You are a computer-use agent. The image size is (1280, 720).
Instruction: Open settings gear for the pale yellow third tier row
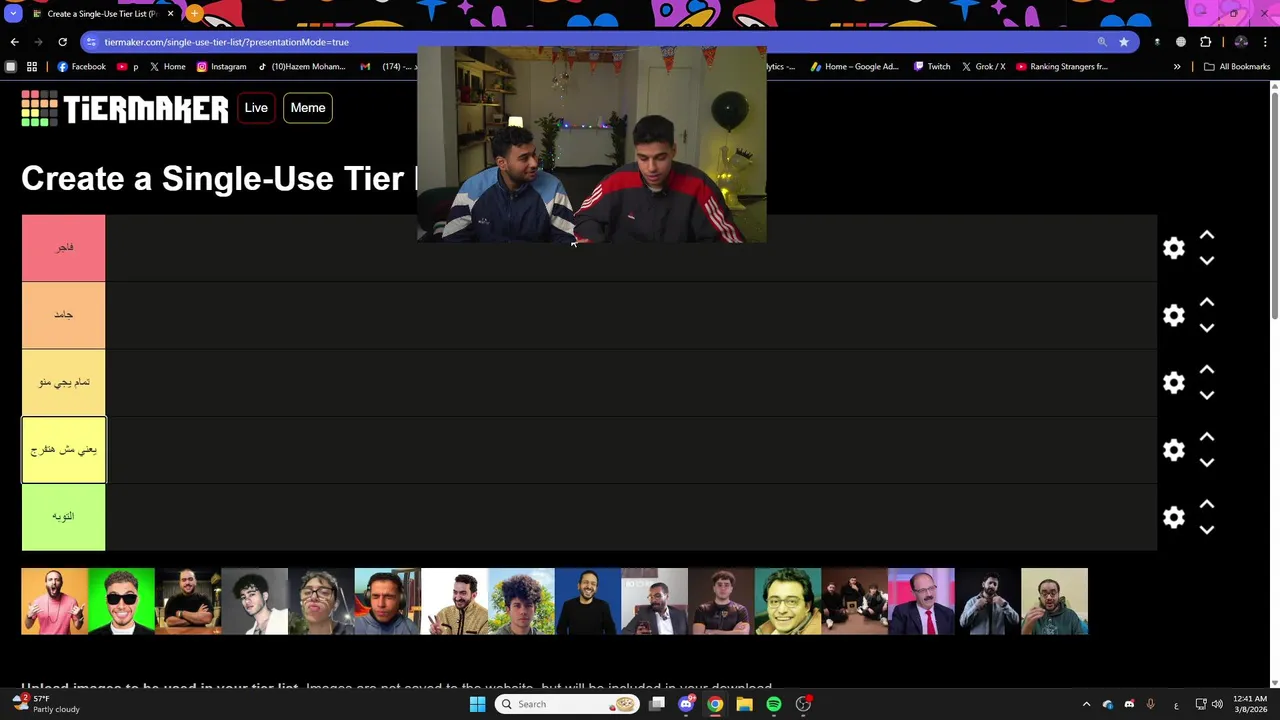[x=1174, y=382]
